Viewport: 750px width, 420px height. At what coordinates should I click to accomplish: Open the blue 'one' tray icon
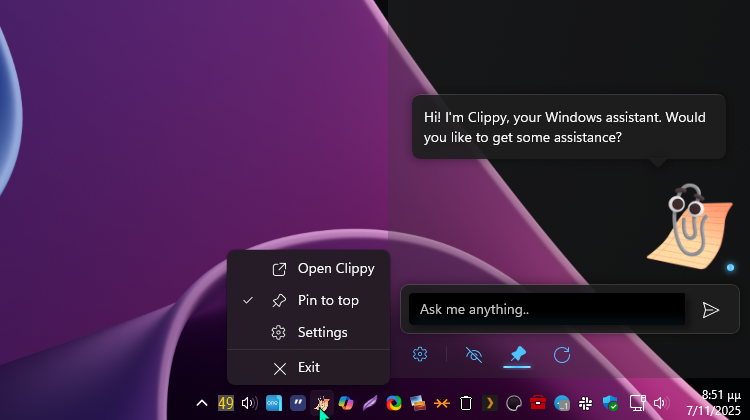click(x=274, y=403)
